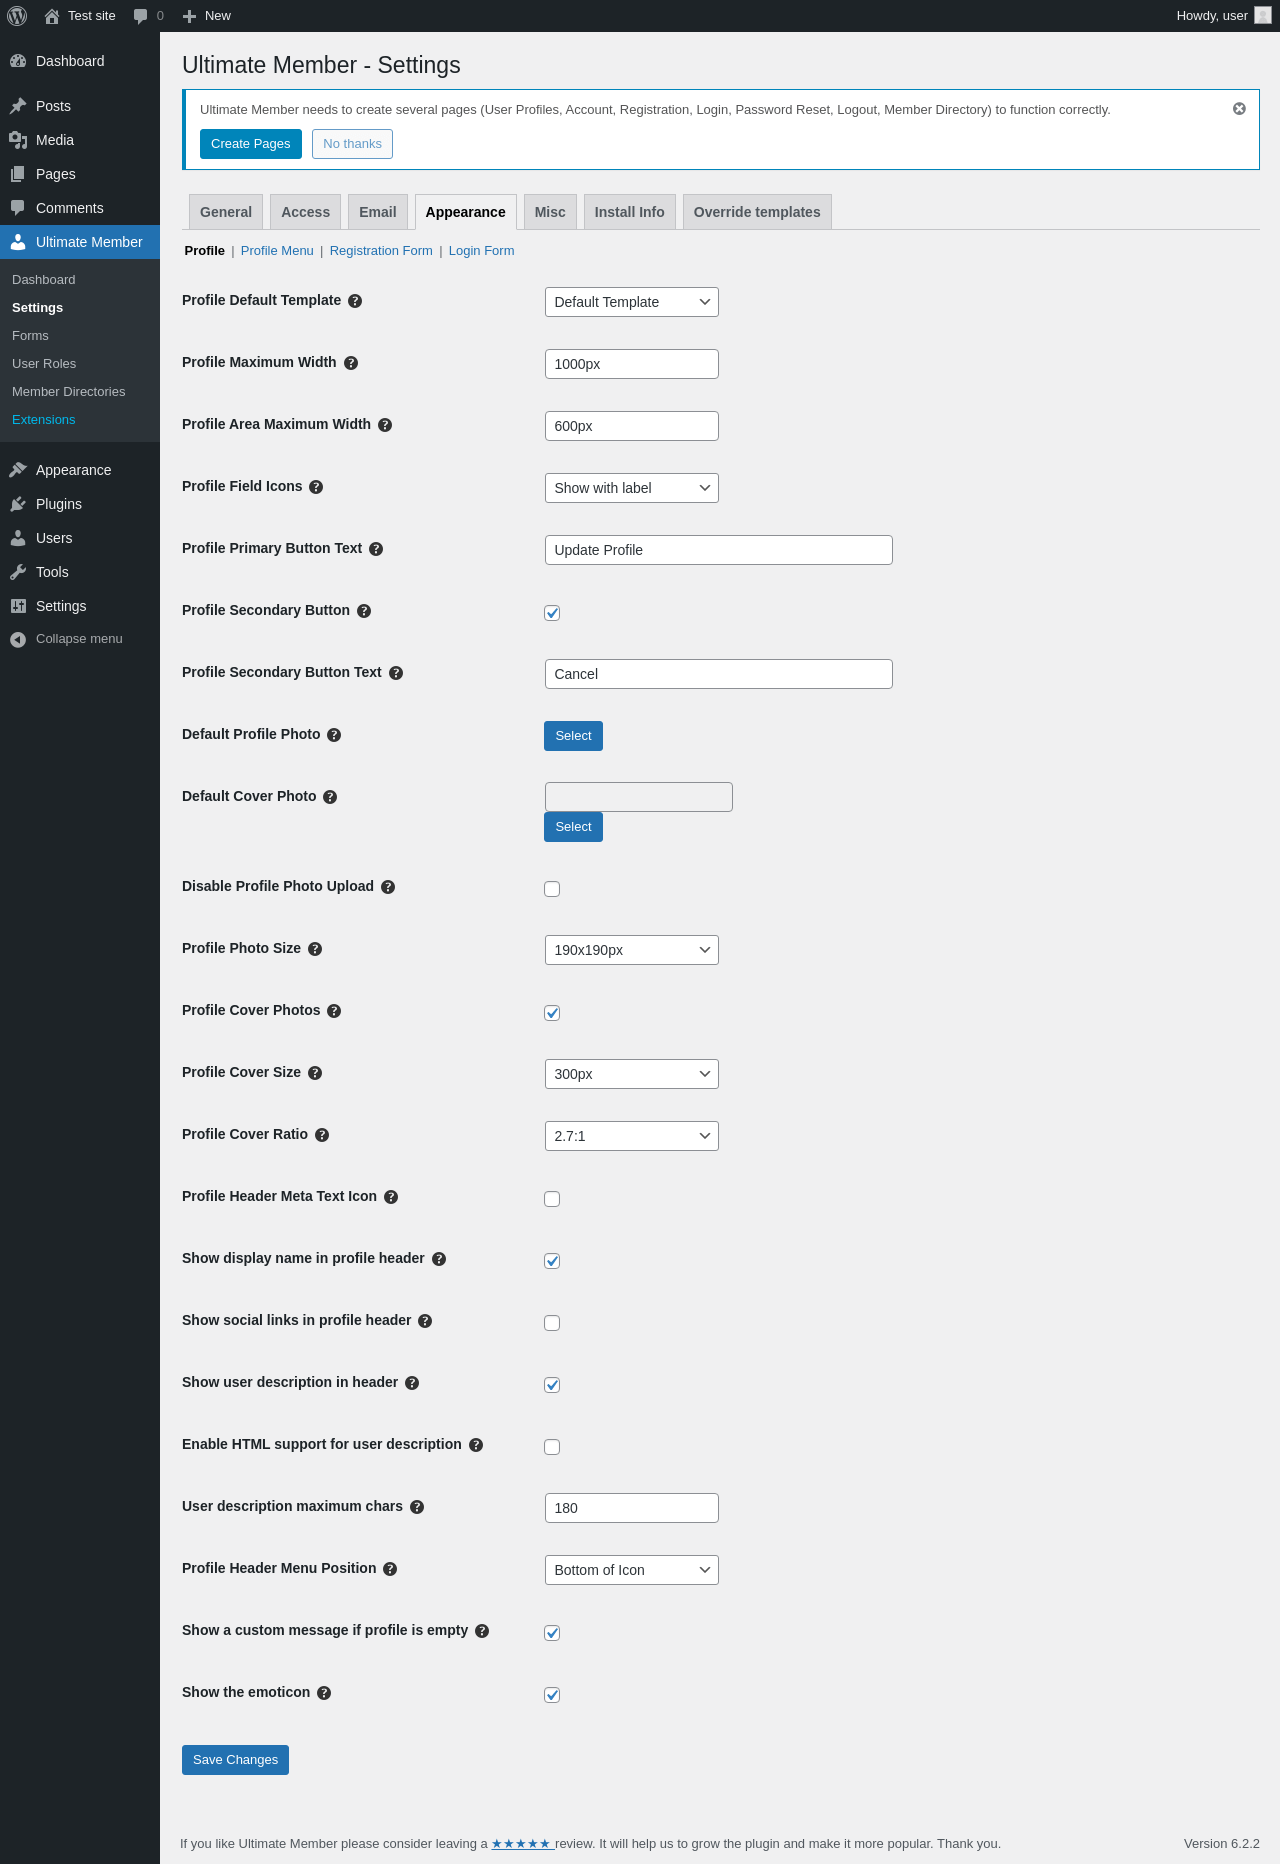Enable Disable Profile Photo Upload checkbox

pos(552,889)
